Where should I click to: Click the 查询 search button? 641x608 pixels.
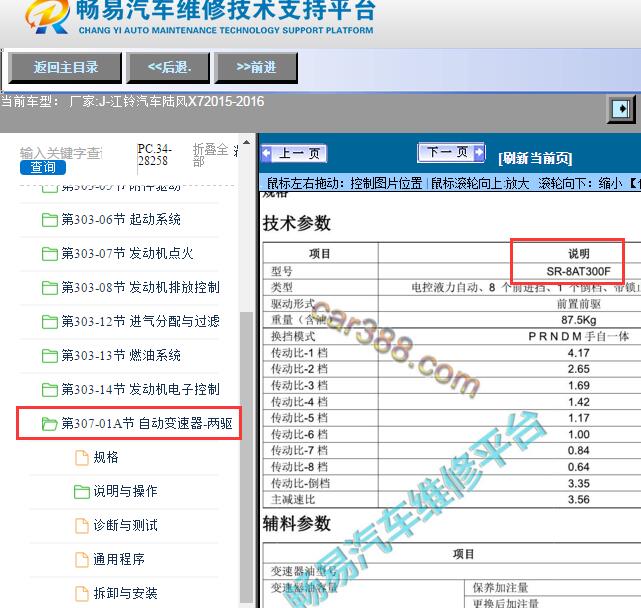pyautogui.click(x=43, y=167)
